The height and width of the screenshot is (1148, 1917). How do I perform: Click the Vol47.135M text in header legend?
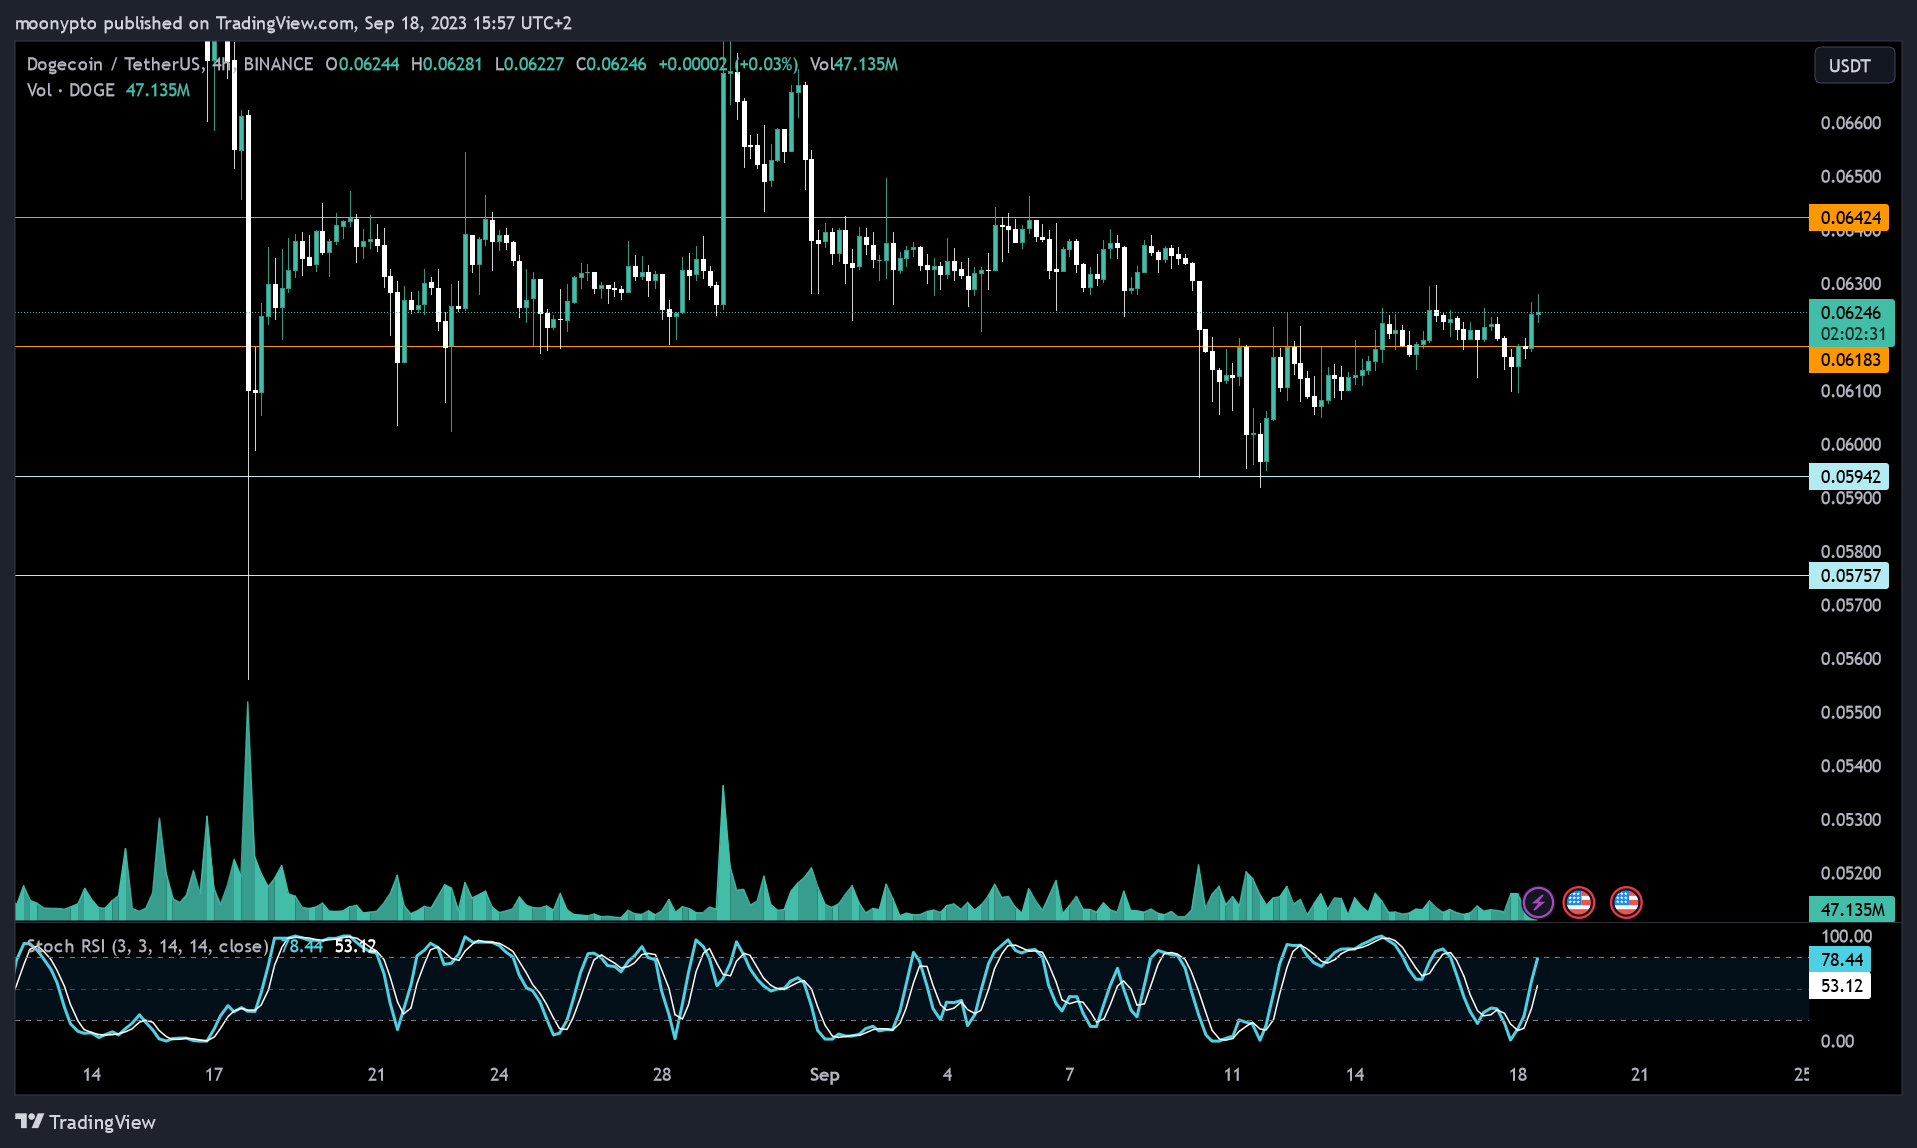pyautogui.click(x=854, y=65)
